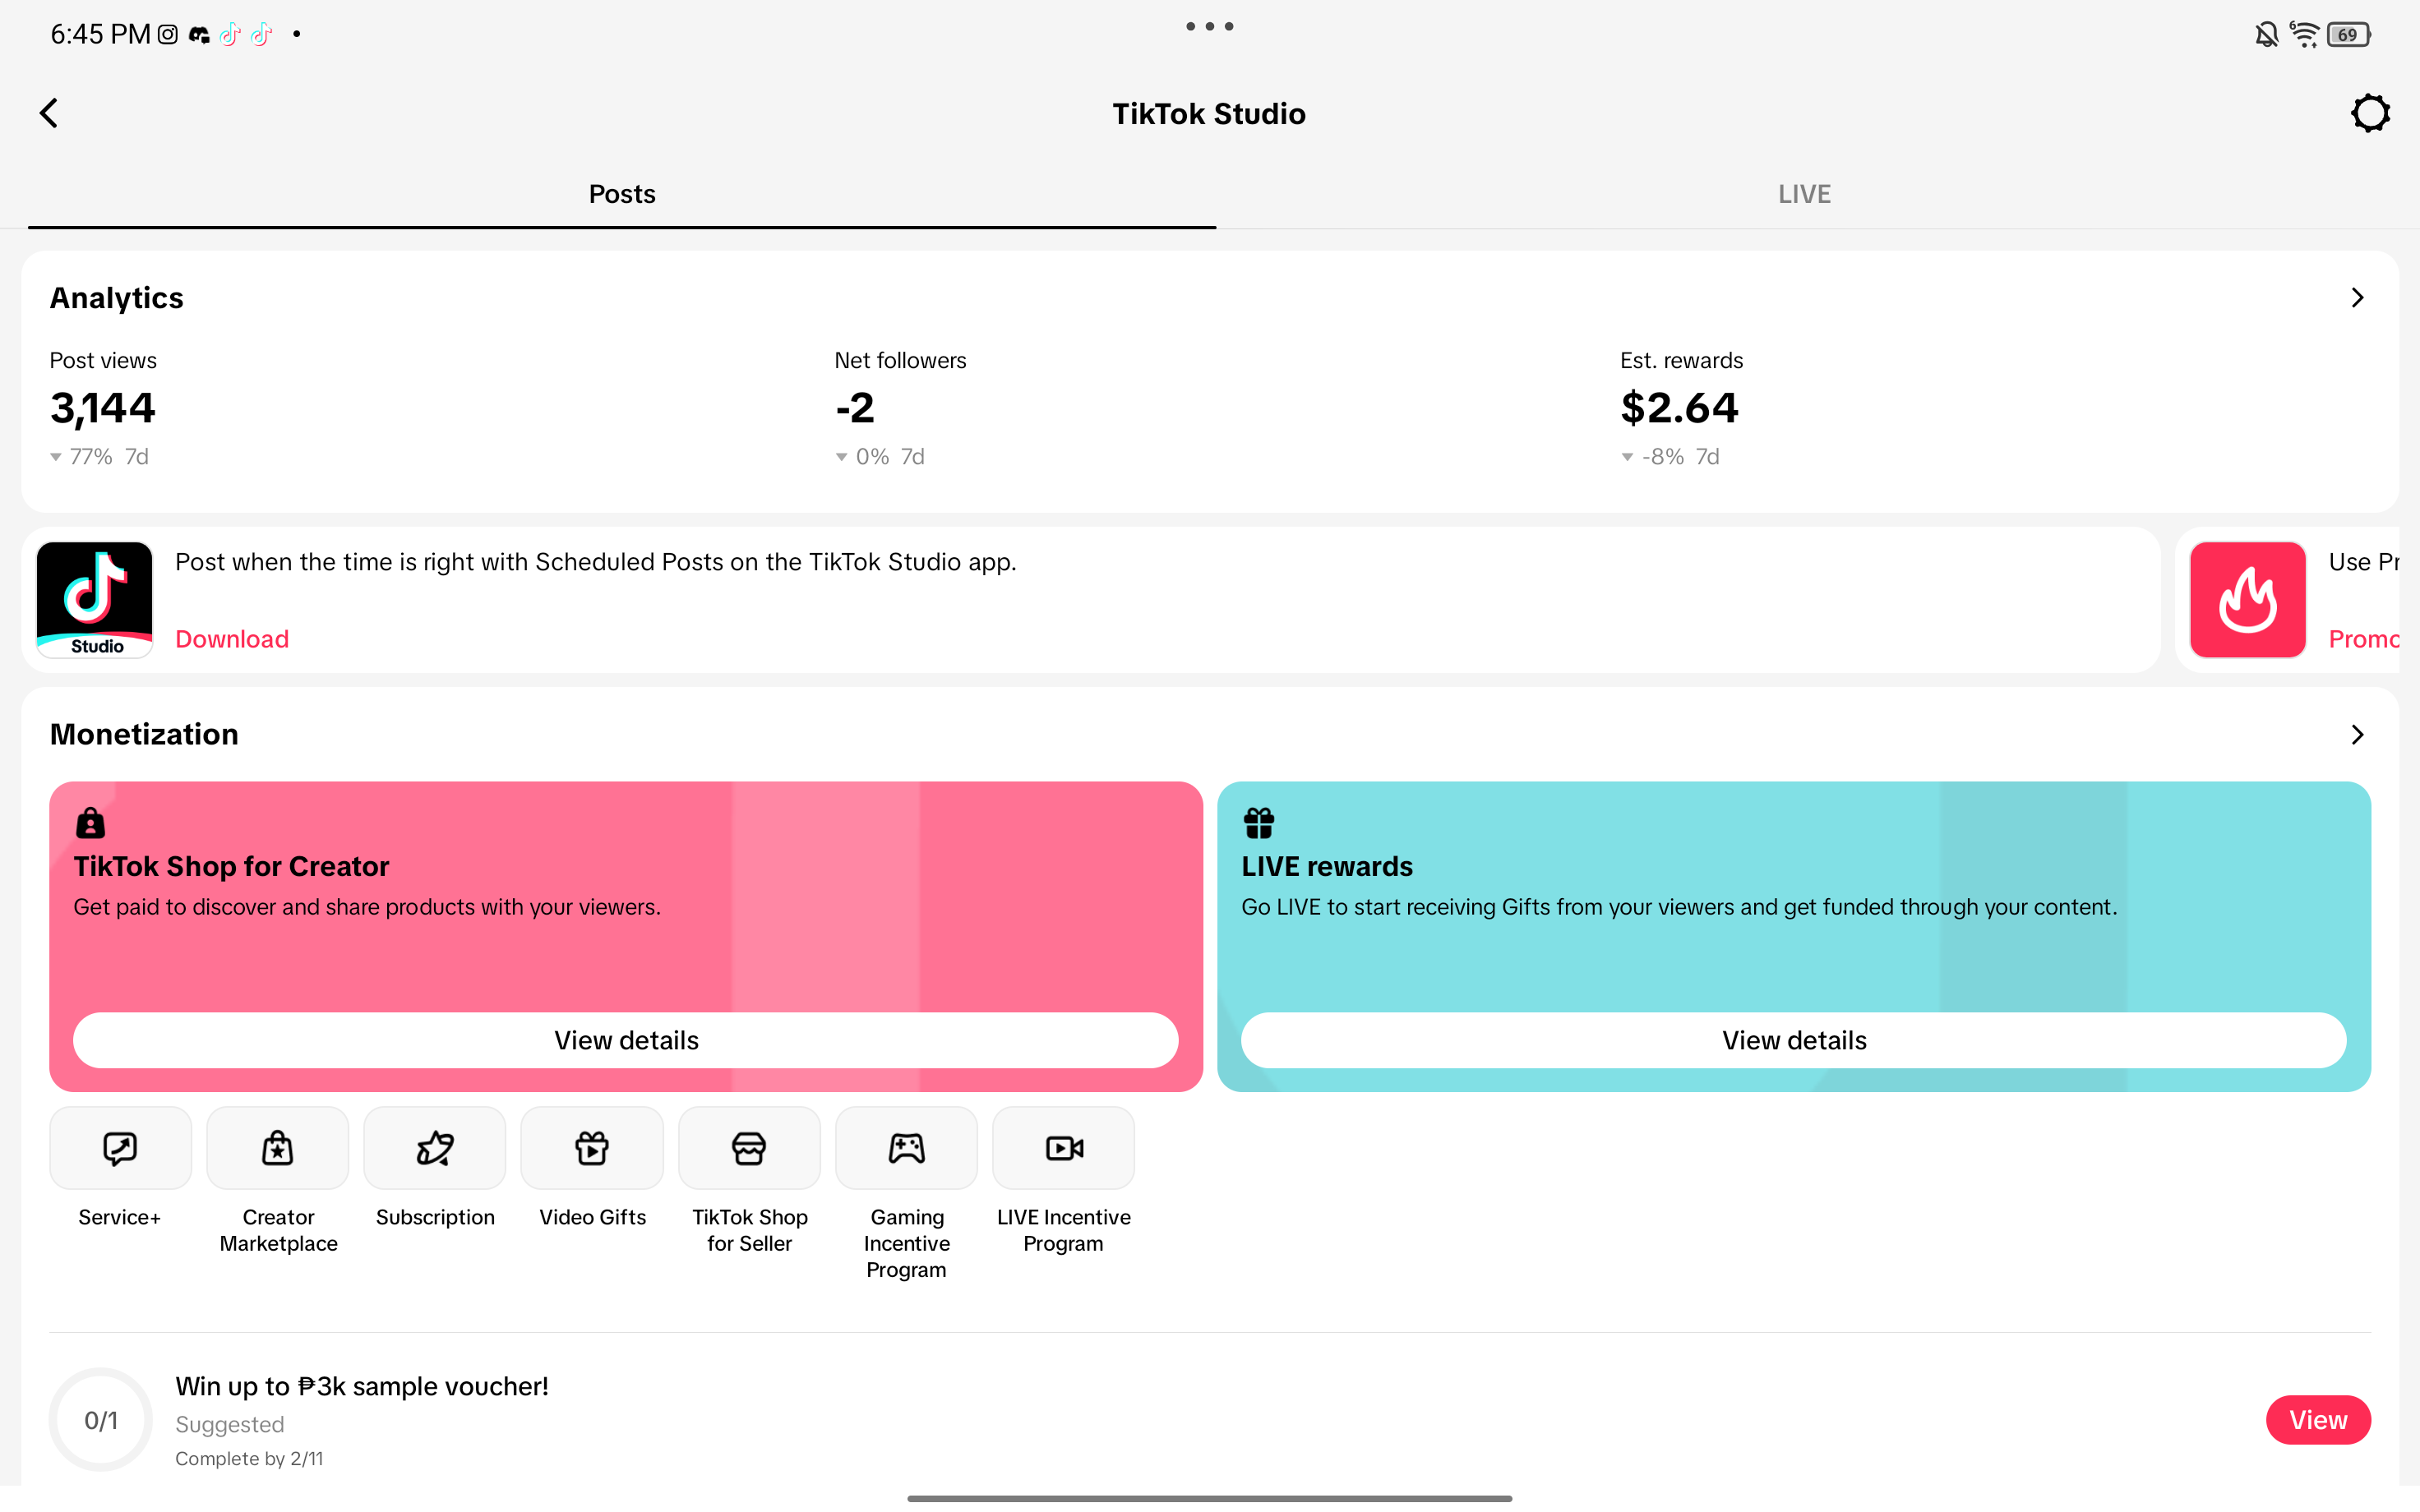Tap the Subscription star icon
This screenshot has width=2420, height=1512.
(435, 1148)
